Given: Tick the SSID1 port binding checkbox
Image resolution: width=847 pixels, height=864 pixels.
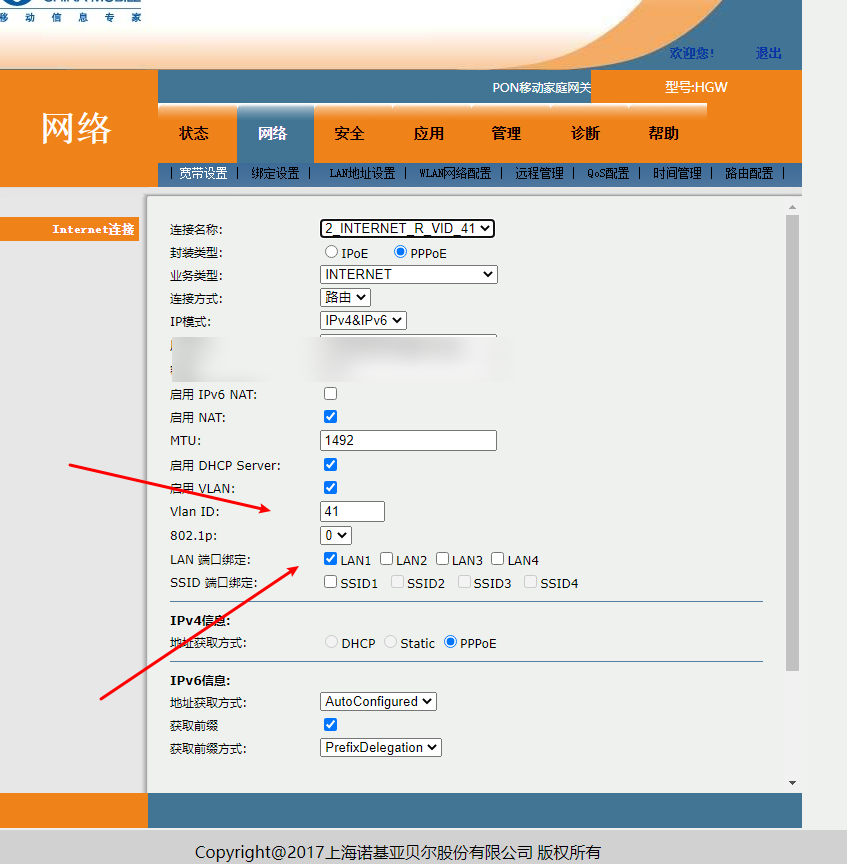Looking at the screenshot, I should pos(331,582).
